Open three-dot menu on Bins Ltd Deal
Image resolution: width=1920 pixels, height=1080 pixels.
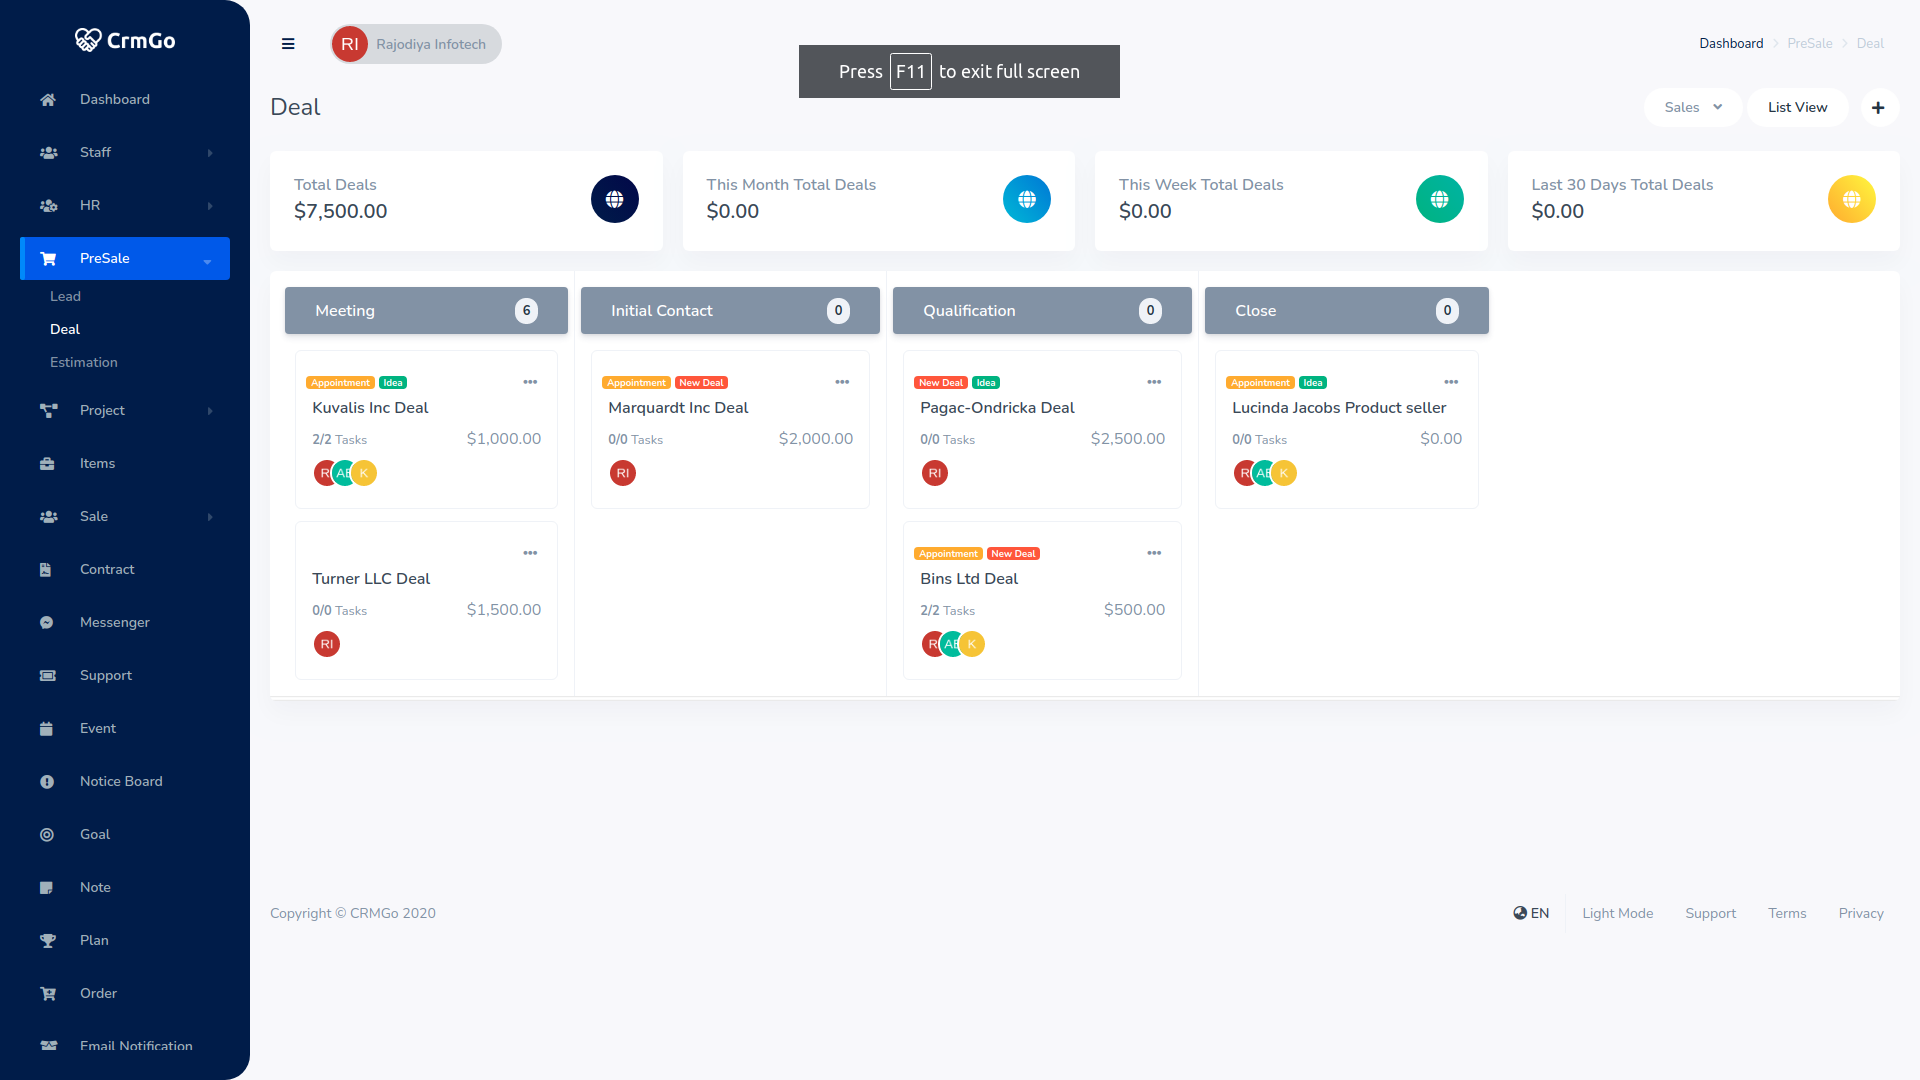click(x=1154, y=553)
